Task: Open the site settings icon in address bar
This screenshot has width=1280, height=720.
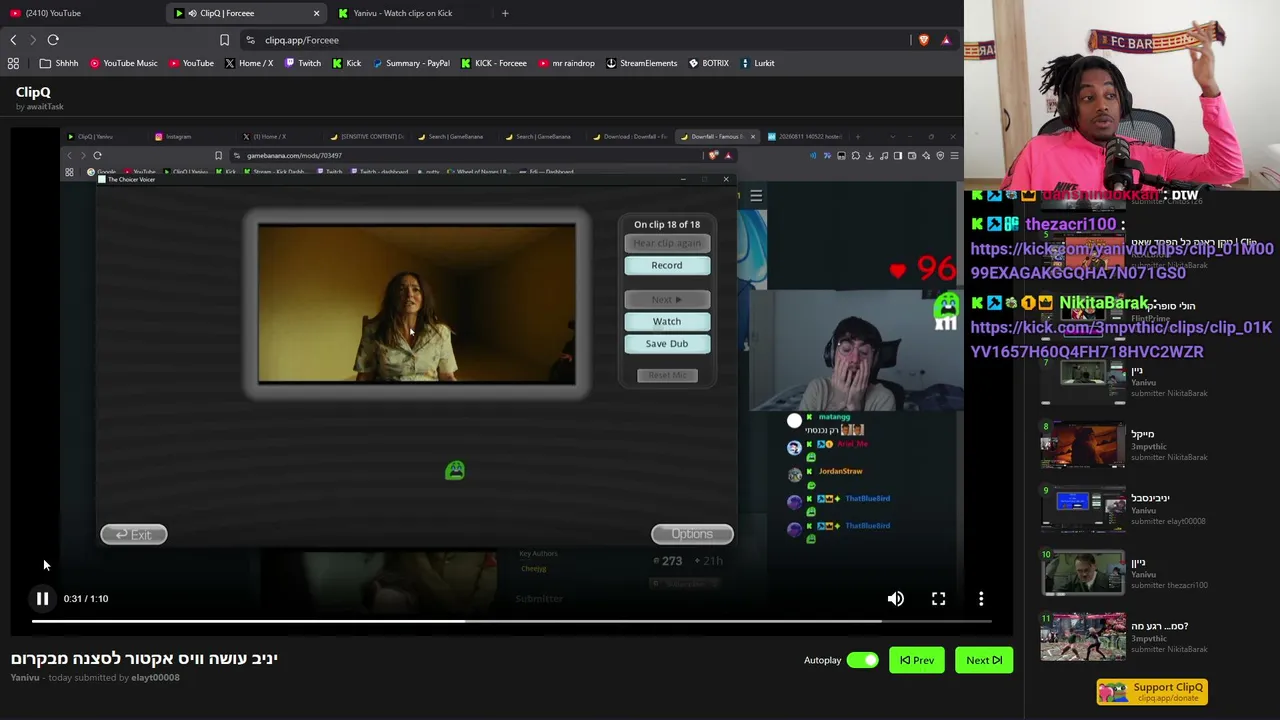Action: pyautogui.click(x=250, y=40)
